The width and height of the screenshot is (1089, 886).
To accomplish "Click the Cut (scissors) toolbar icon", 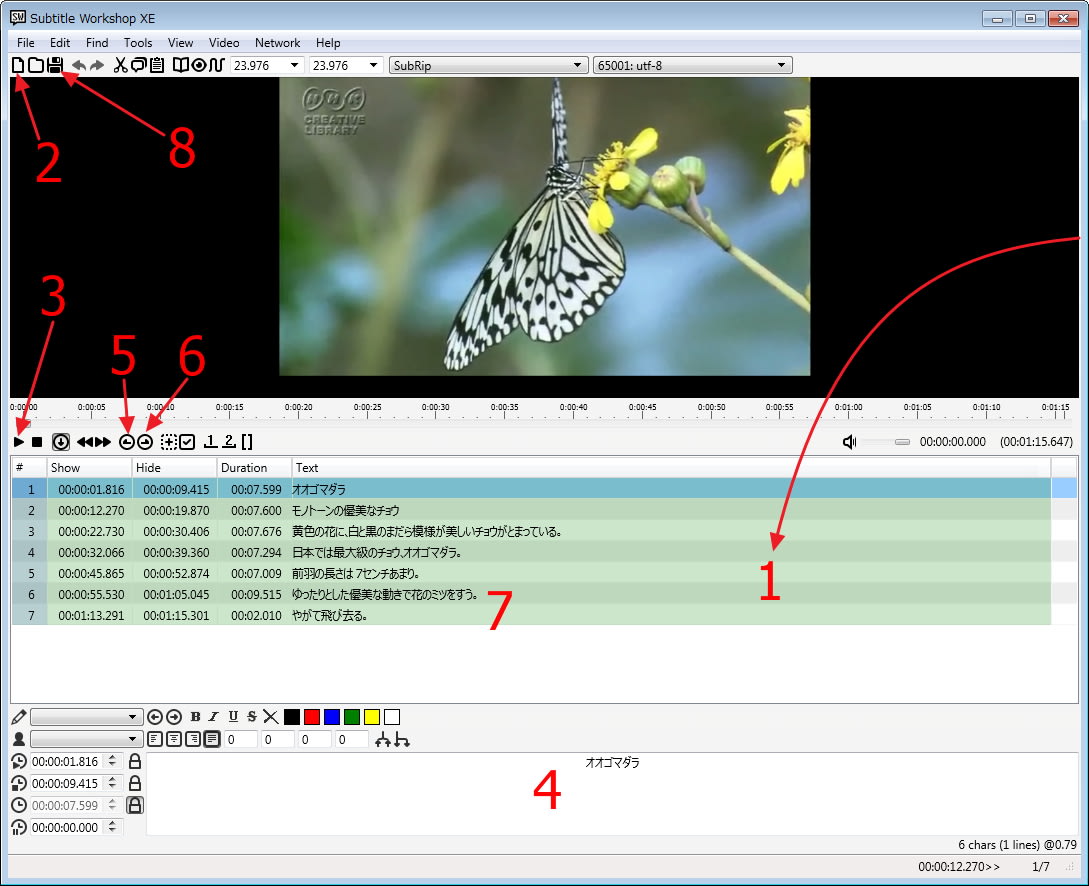I will pyautogui.click(x=121, y=65).
